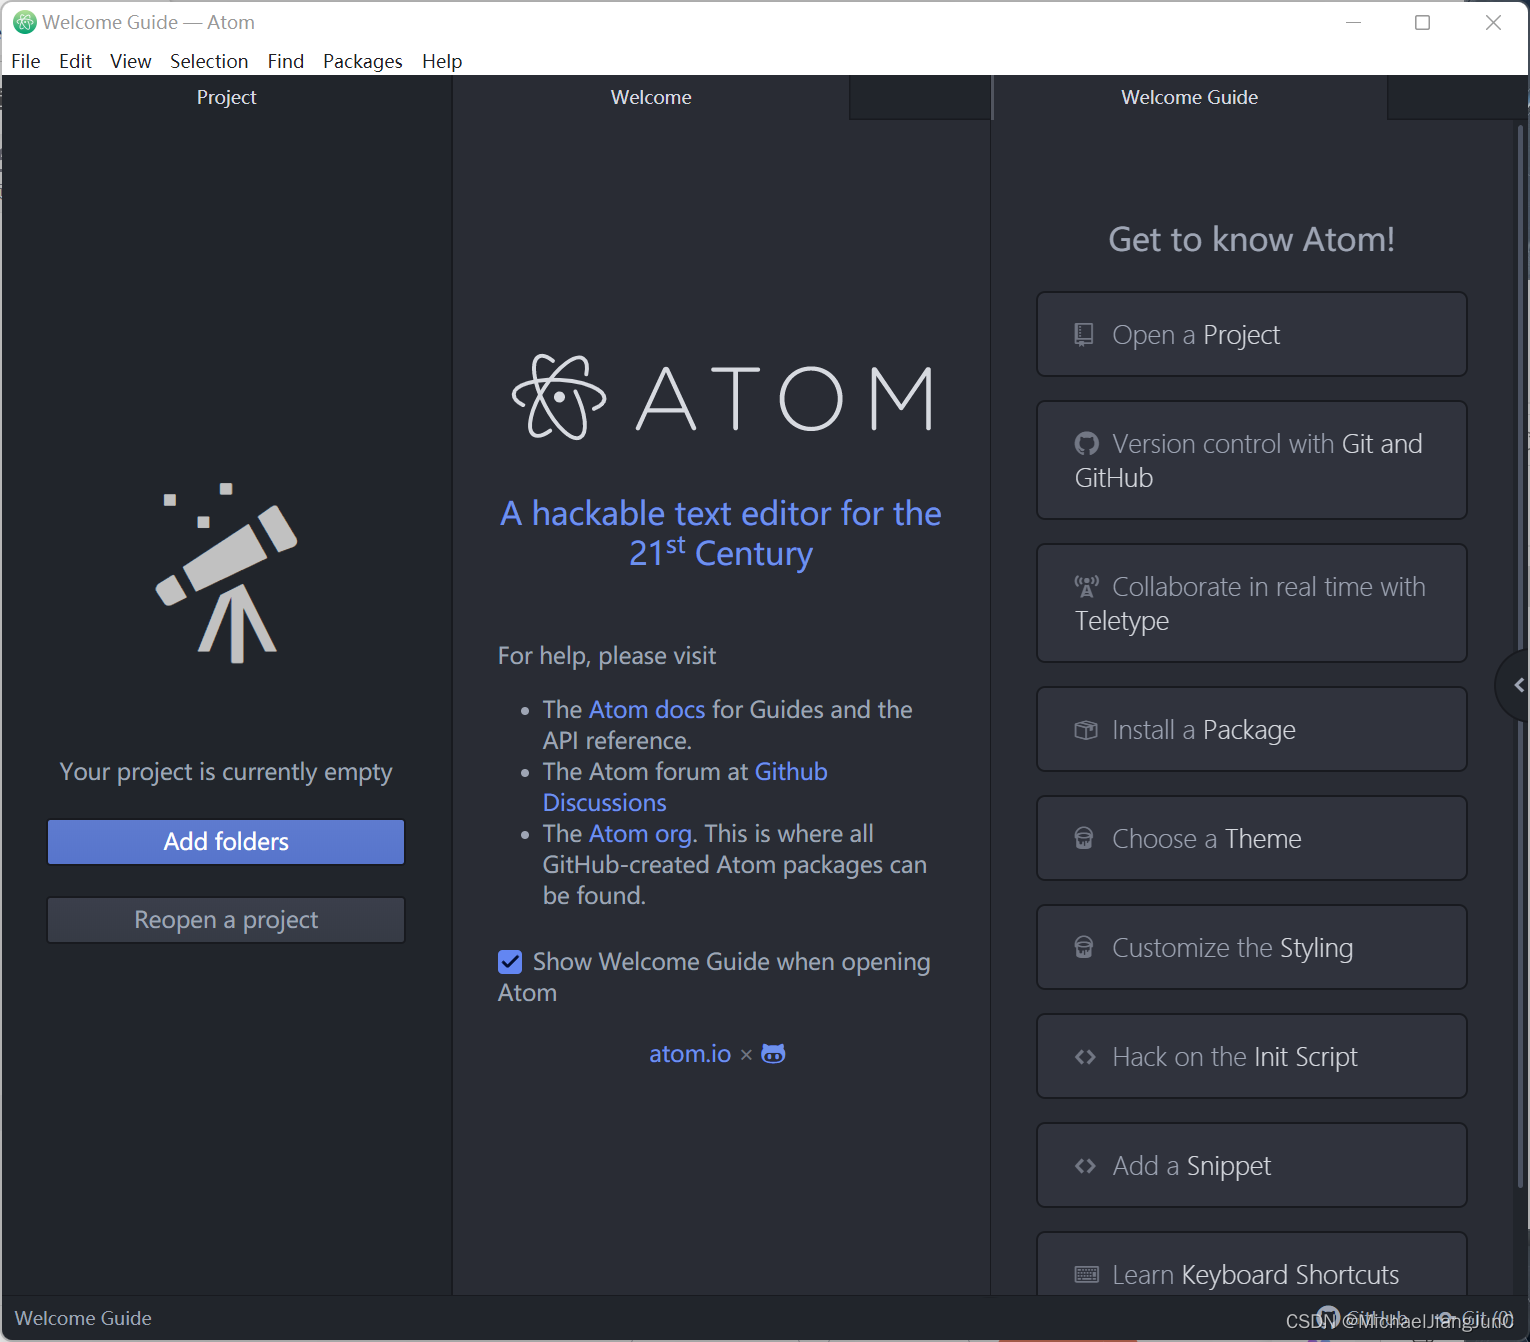Click the Add folders button

click(x=226, y=842)
